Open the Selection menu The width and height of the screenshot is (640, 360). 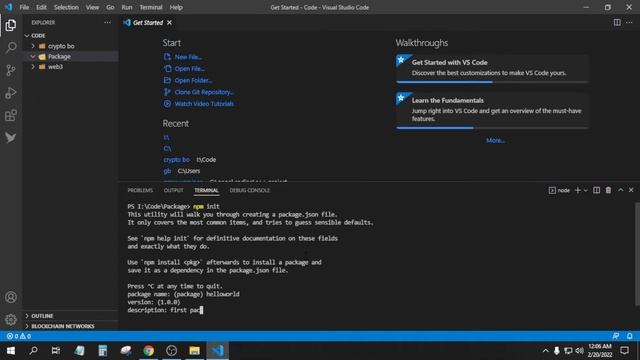tap(66, 7)
